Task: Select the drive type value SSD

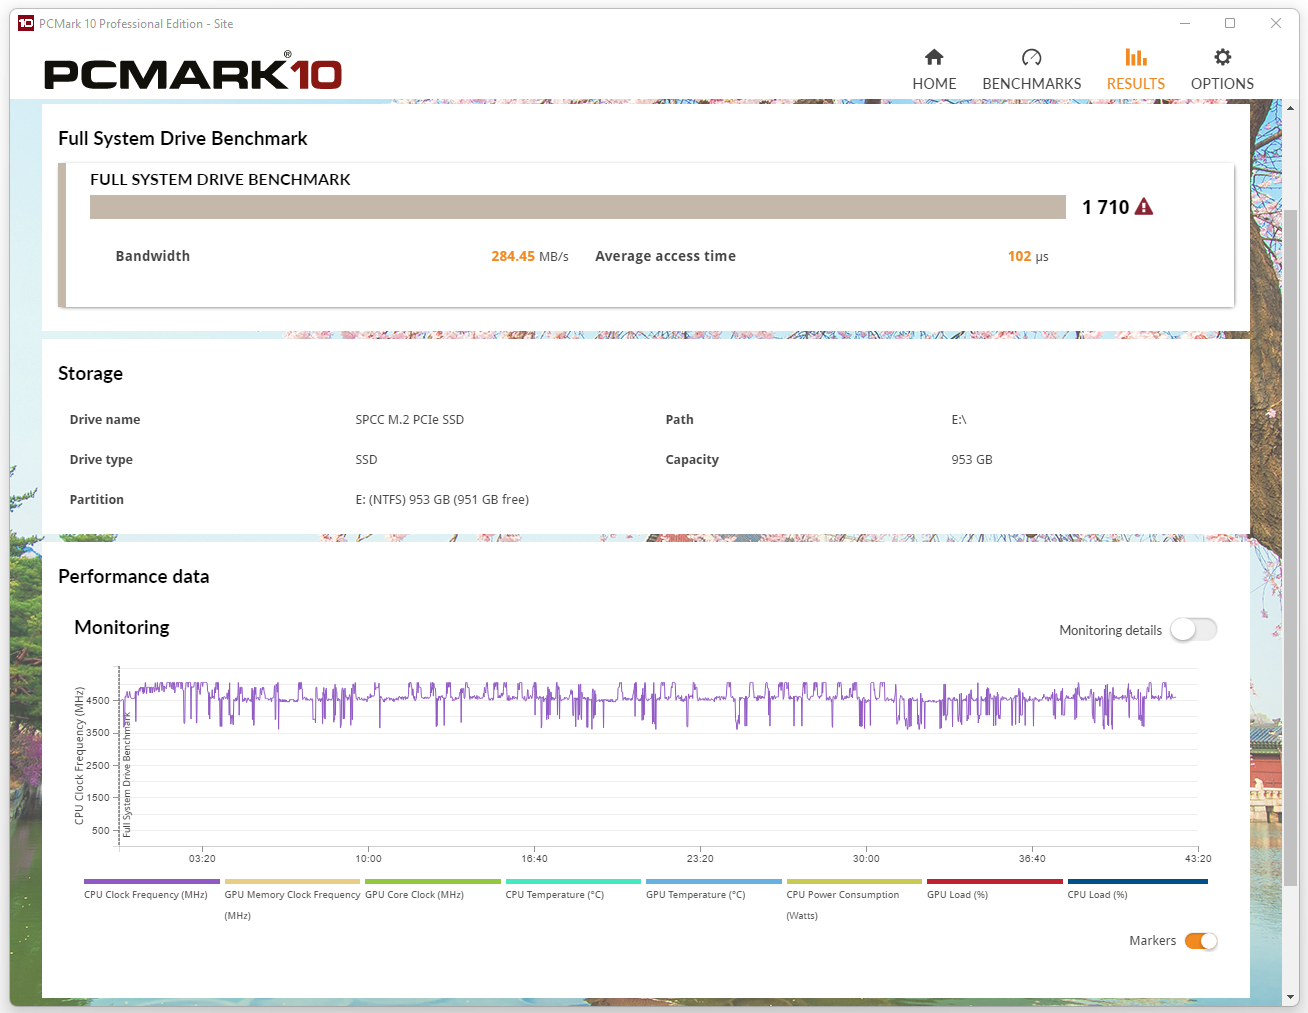Action: (366, 460)
